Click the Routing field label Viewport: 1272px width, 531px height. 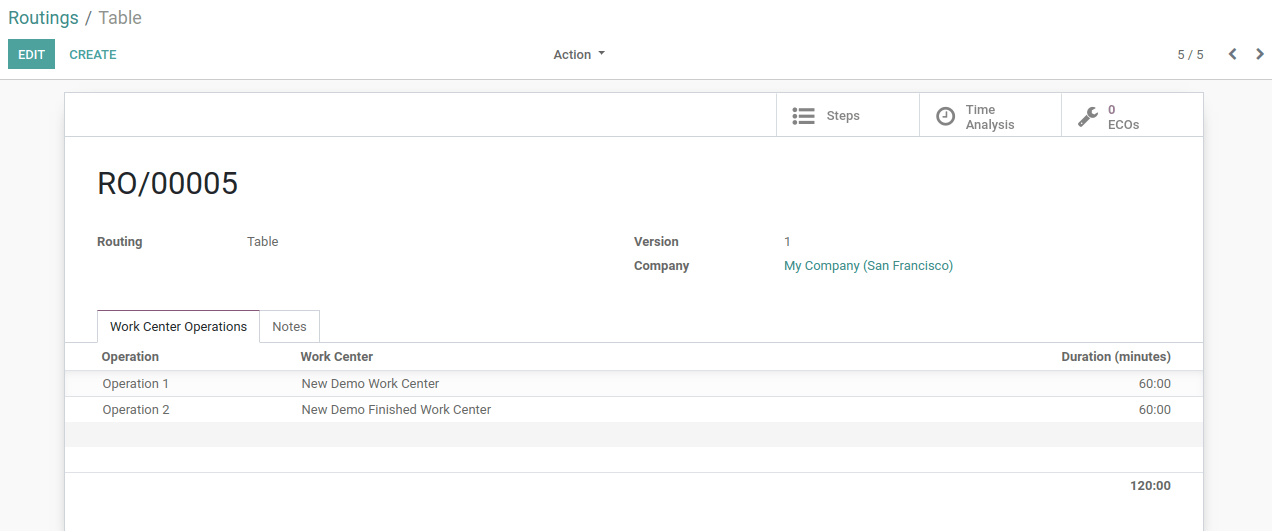(119, 242)
